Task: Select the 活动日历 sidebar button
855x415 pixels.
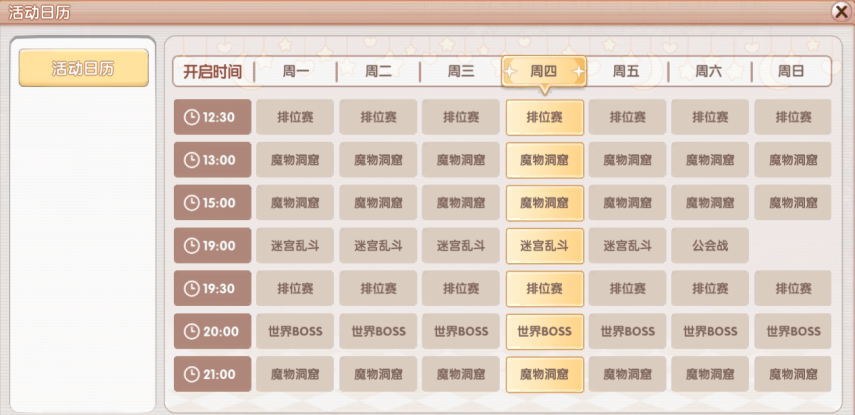Action: pos(83,68)
